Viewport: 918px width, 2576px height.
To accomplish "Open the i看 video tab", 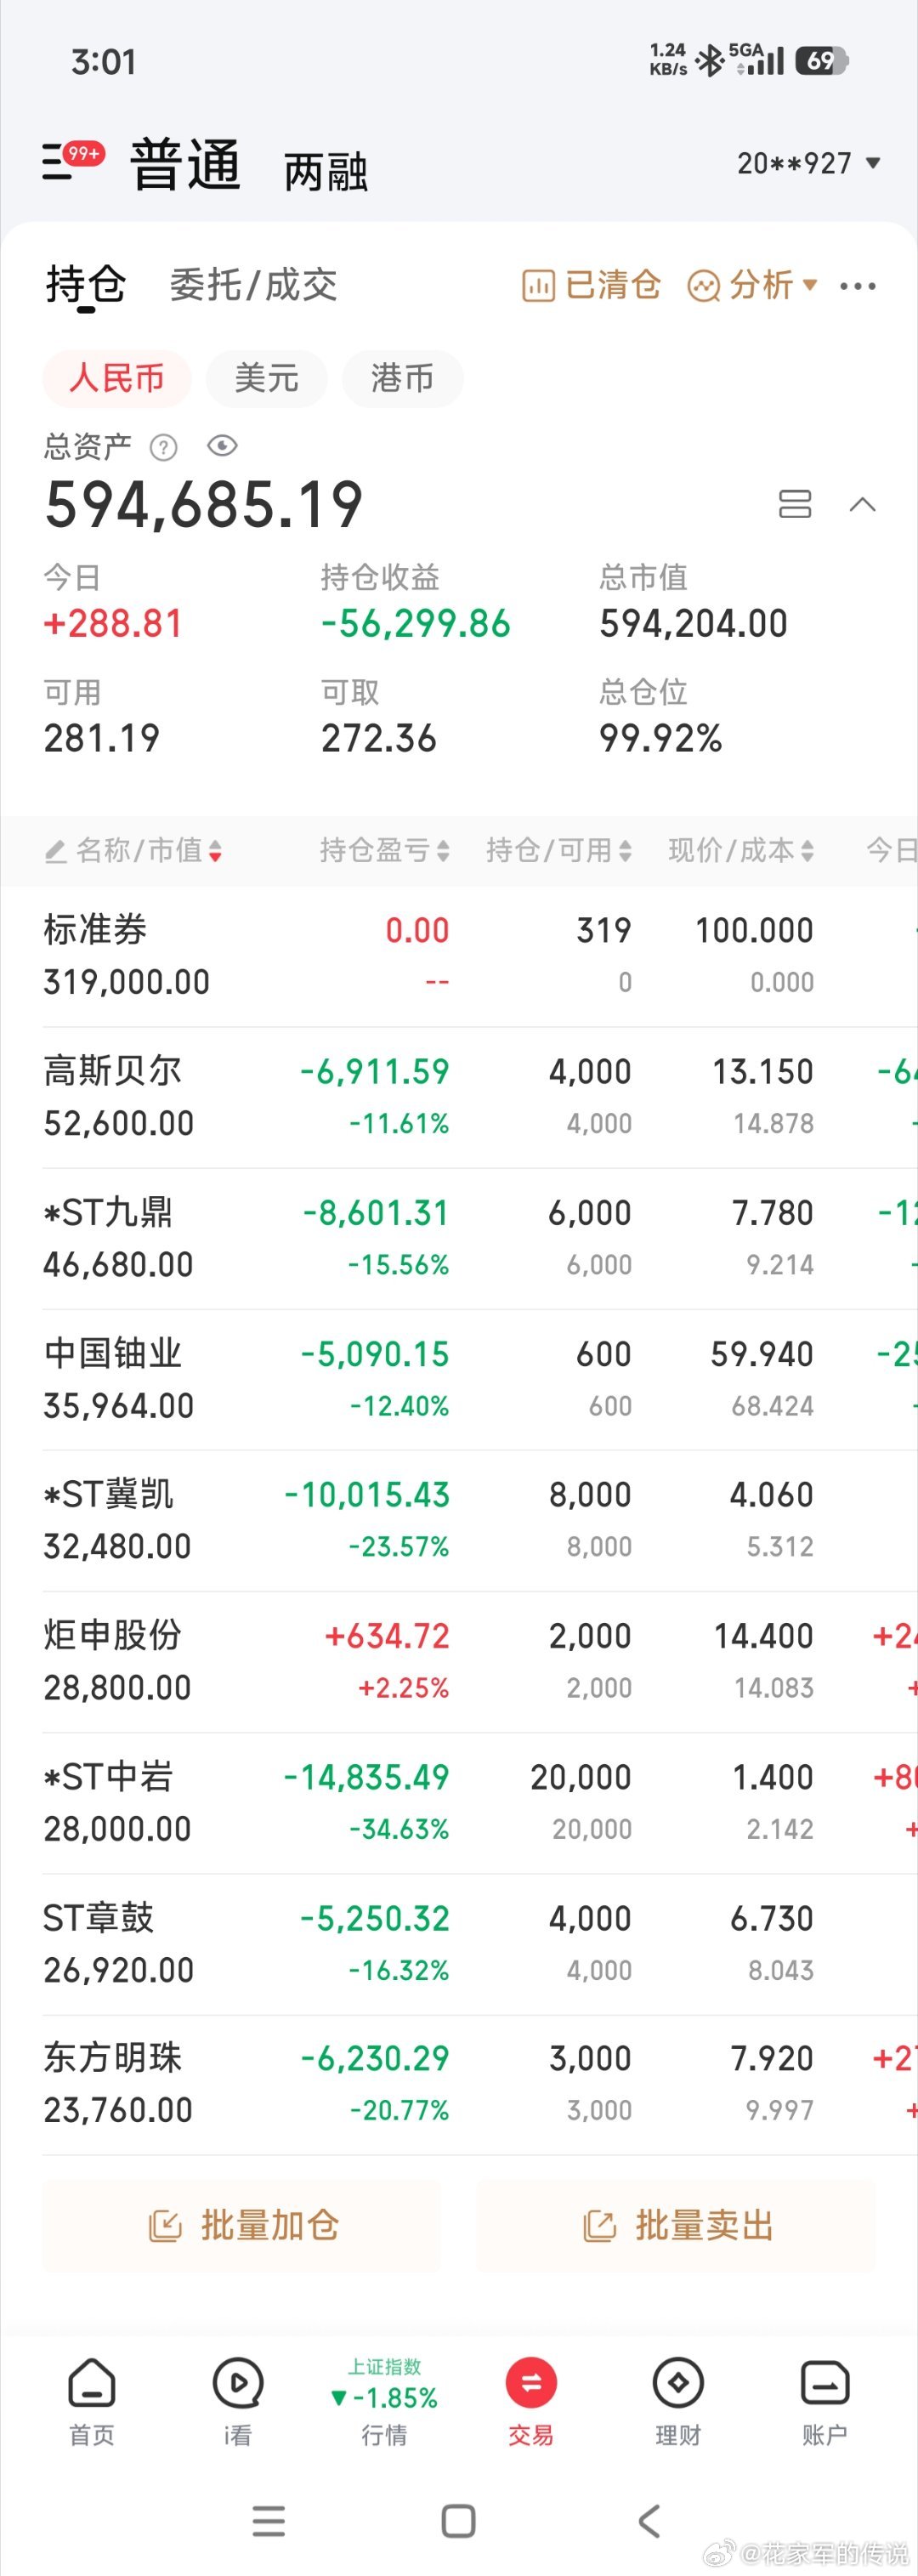I will (238, 2401).
